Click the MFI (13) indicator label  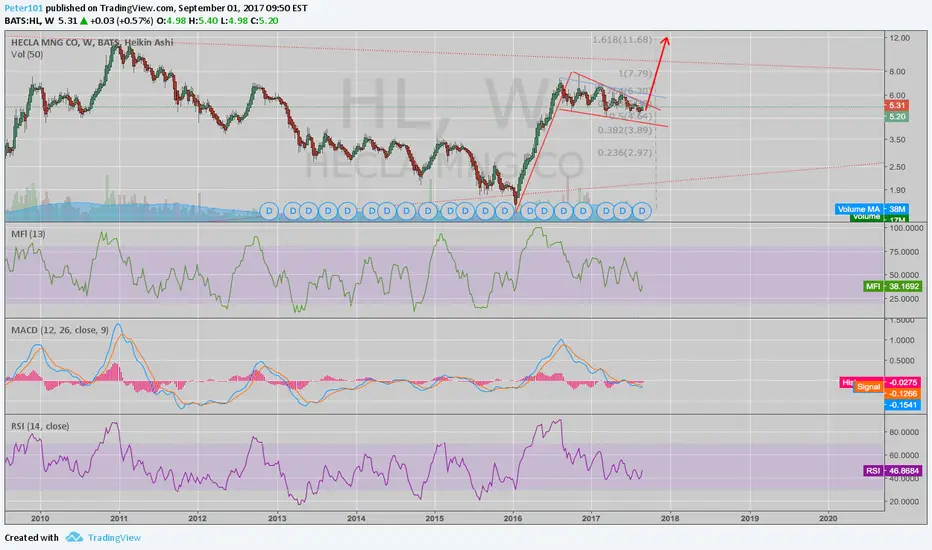(28, 234)
